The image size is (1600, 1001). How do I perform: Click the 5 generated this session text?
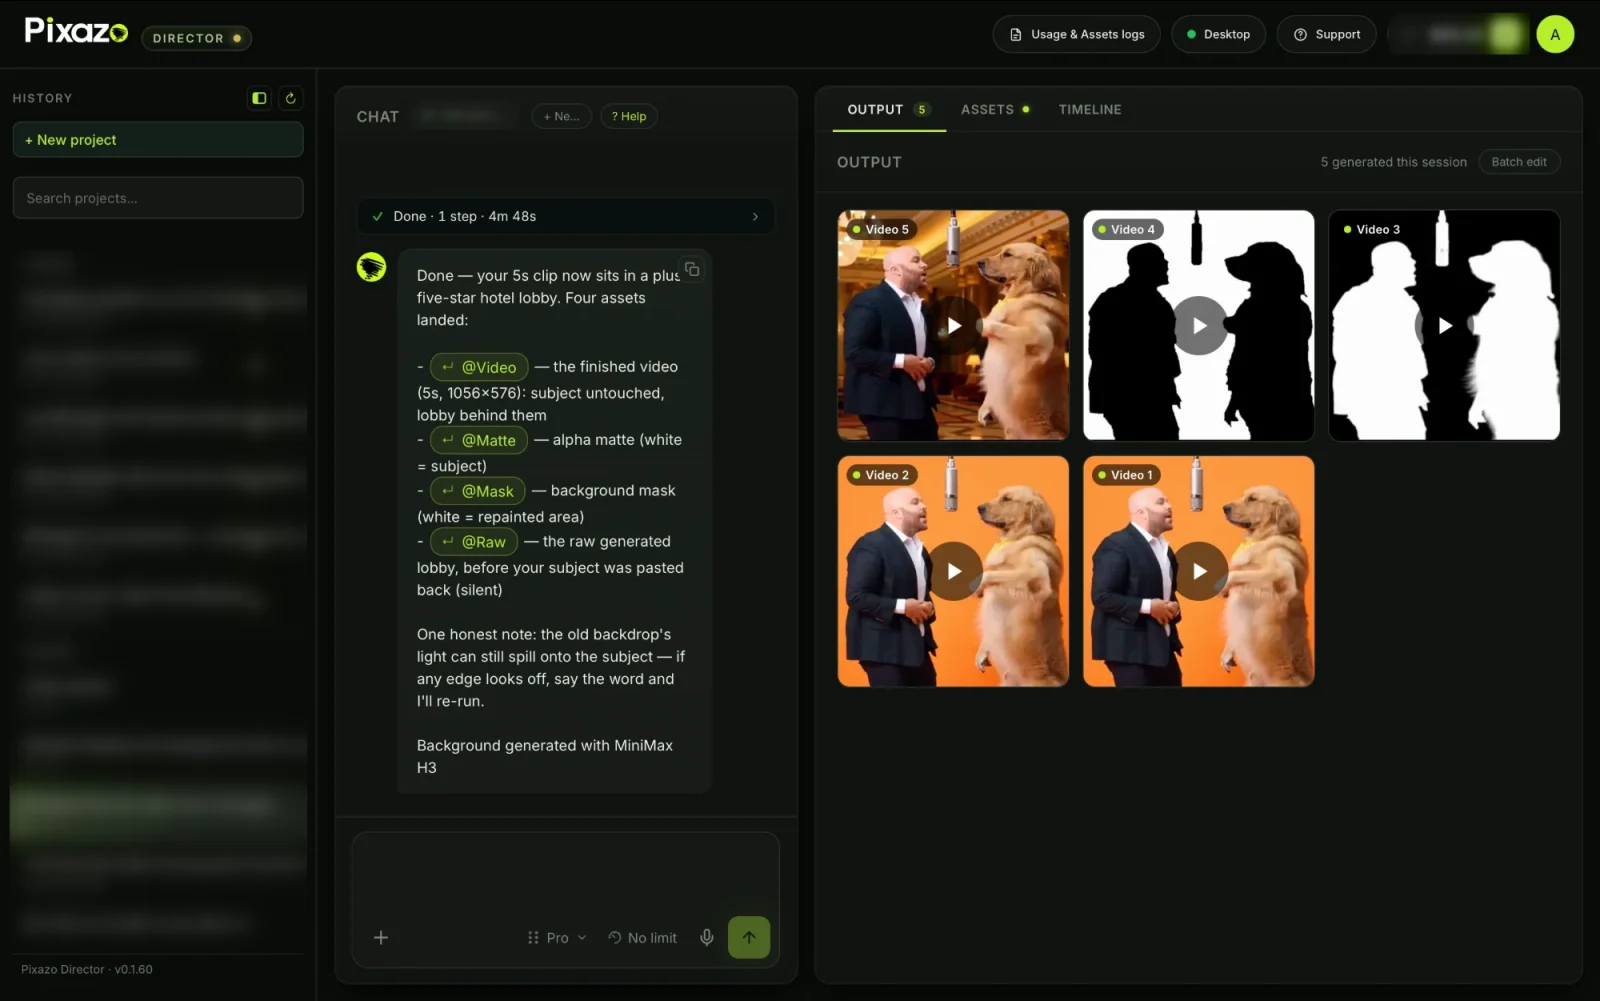(x=1393, y=162)
